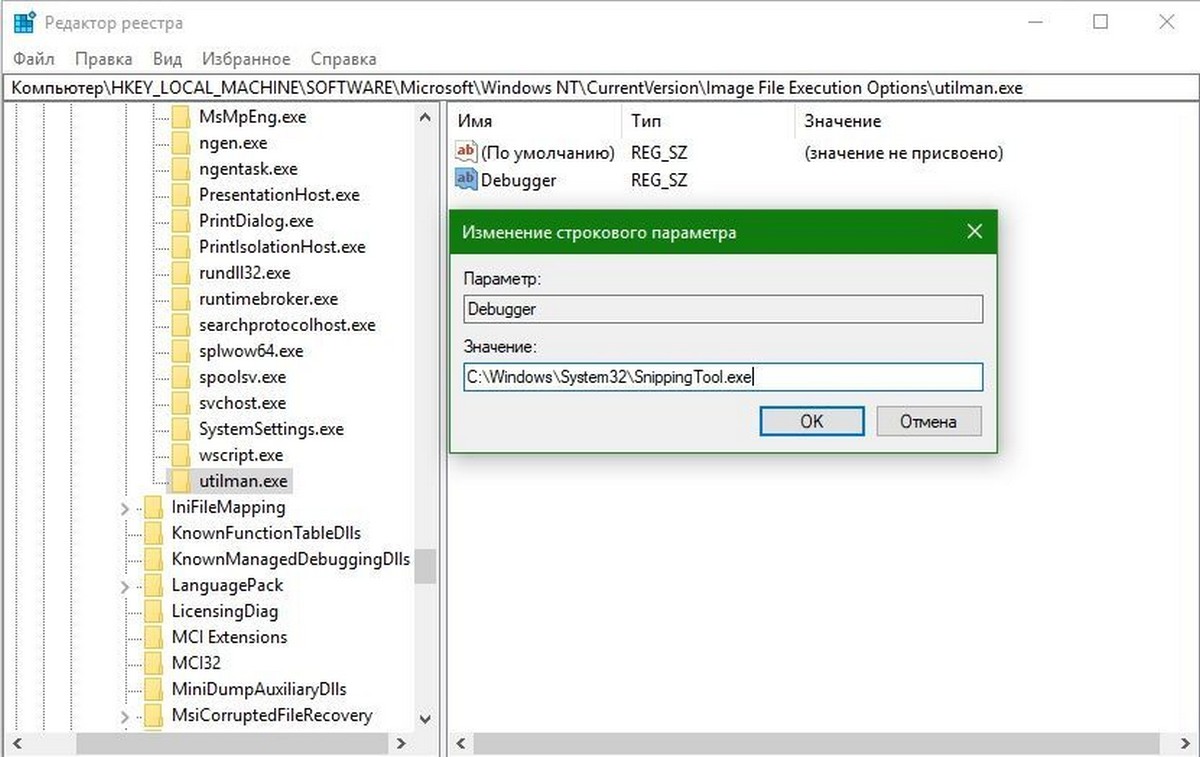Expand the IniFileMapping tree node

125,508
